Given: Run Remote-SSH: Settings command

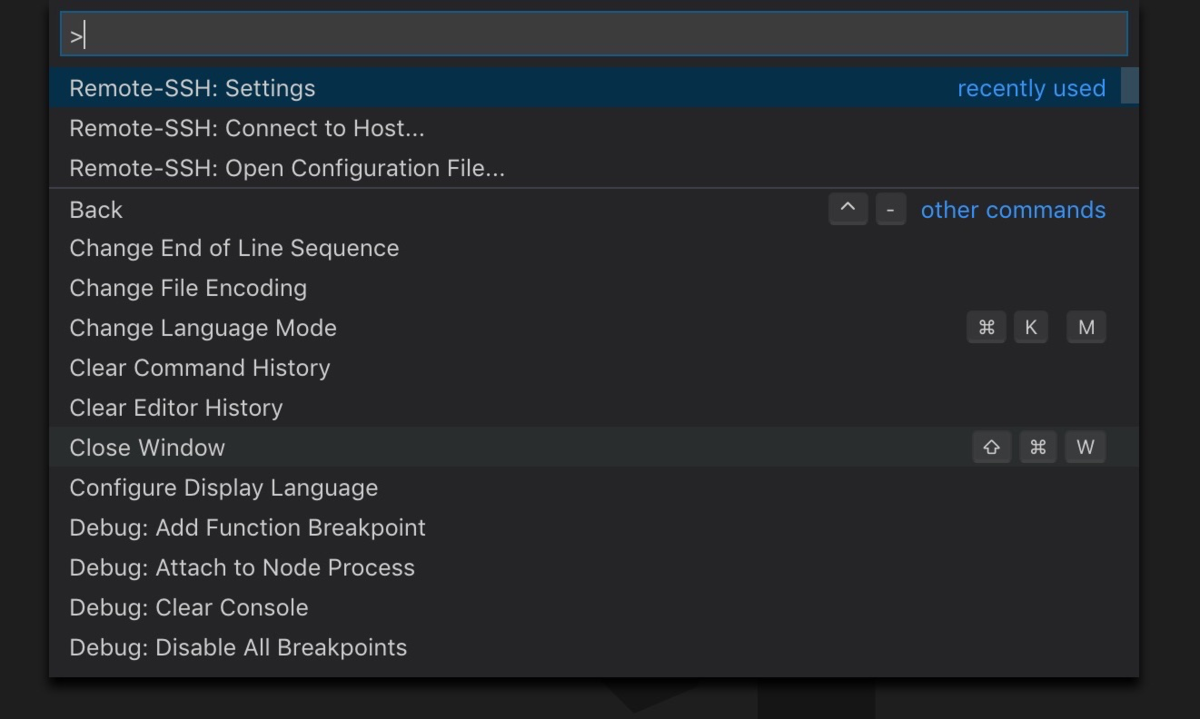Looking at the screenshot, I should (593, 88).
